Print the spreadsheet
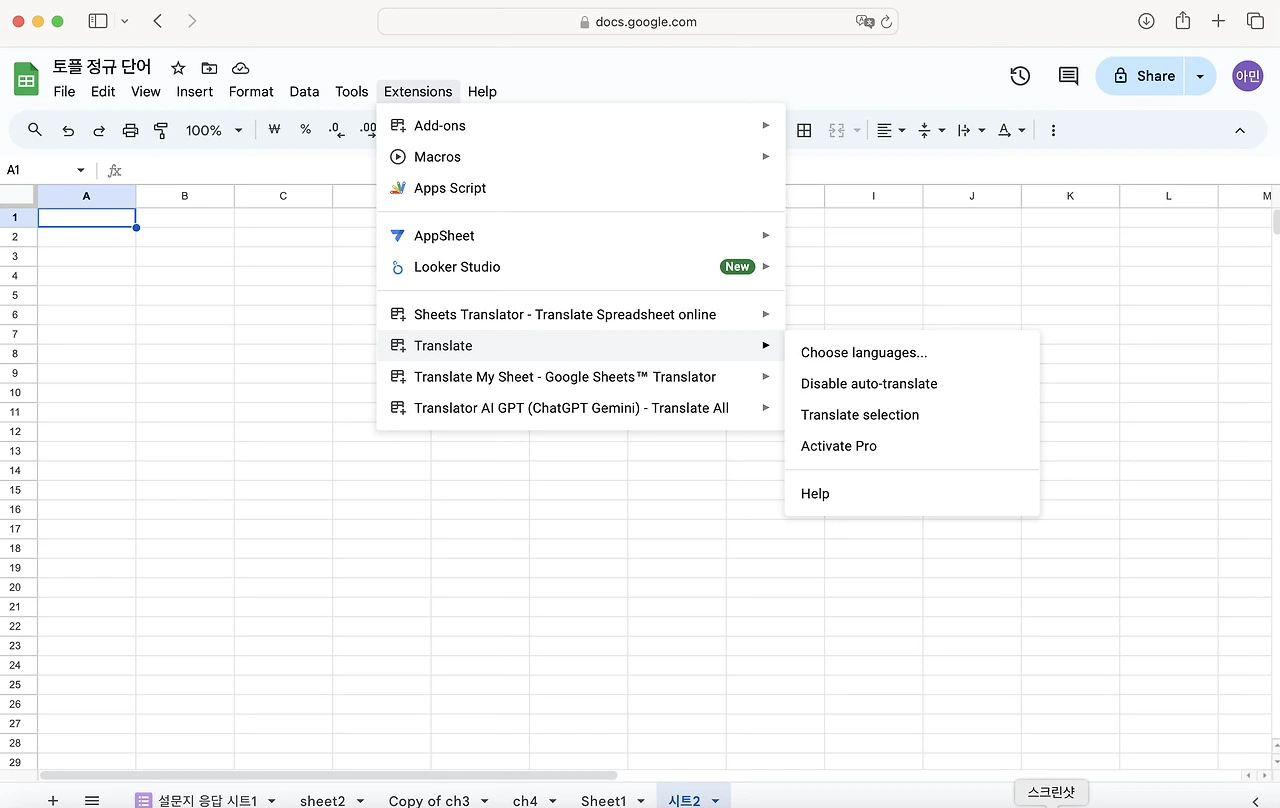The image size is (1280, 808). click(x=130, y=130)
